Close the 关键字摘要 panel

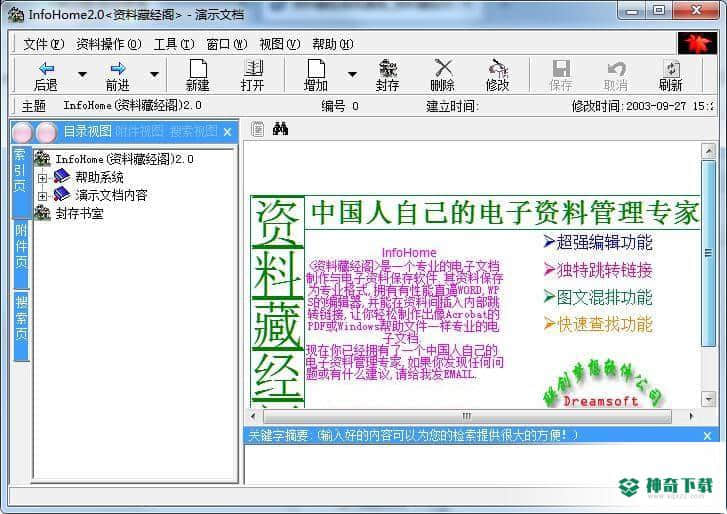[x=707, y=436]
